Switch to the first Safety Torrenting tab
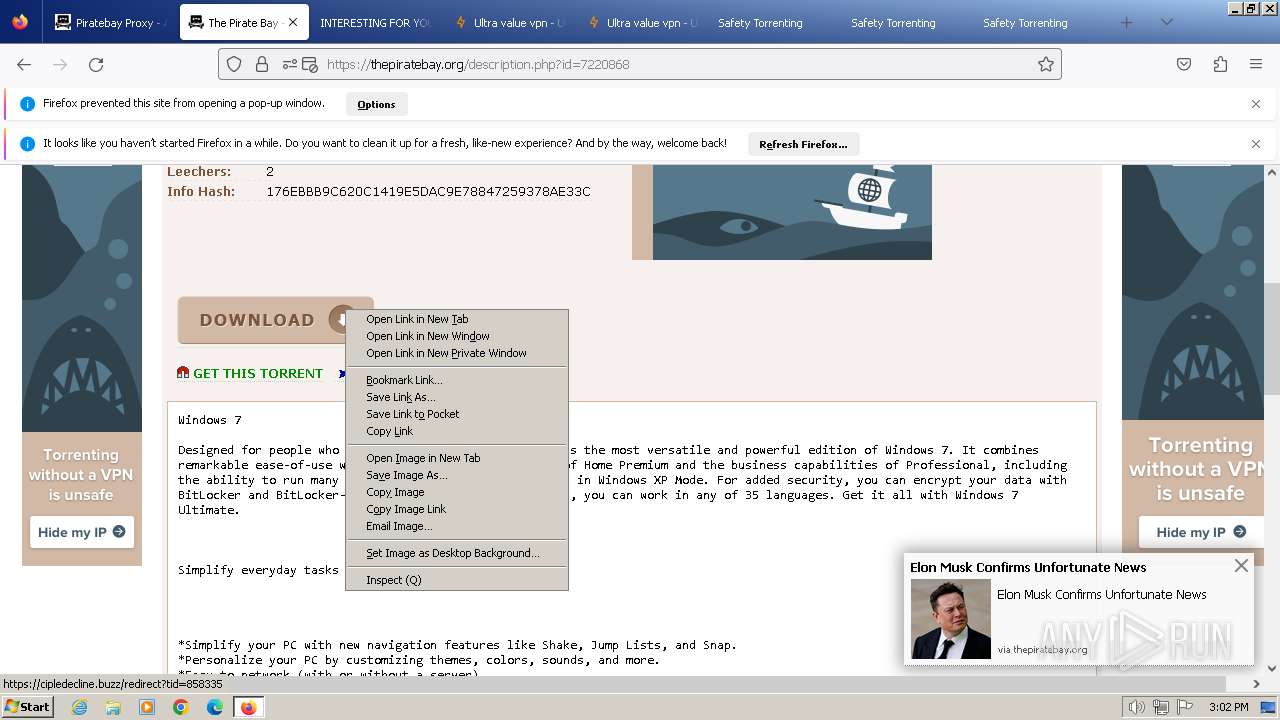 (760, 22)
